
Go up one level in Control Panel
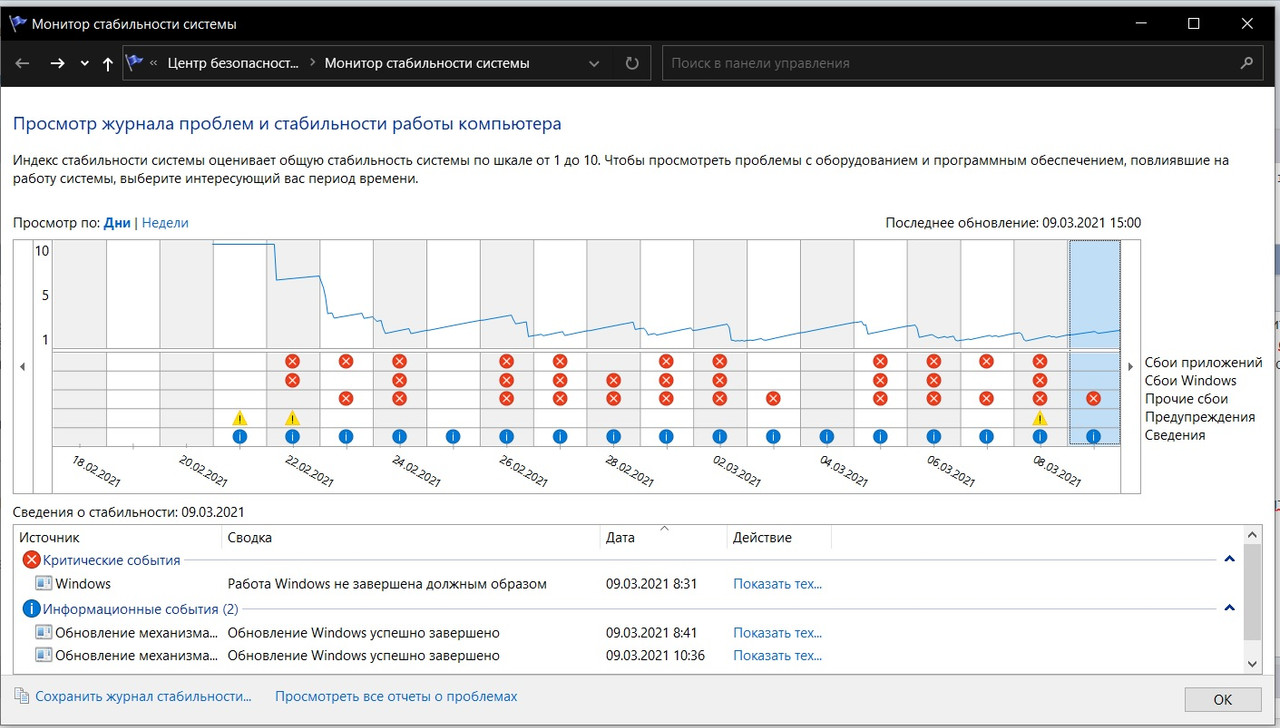tap(108, 63)
